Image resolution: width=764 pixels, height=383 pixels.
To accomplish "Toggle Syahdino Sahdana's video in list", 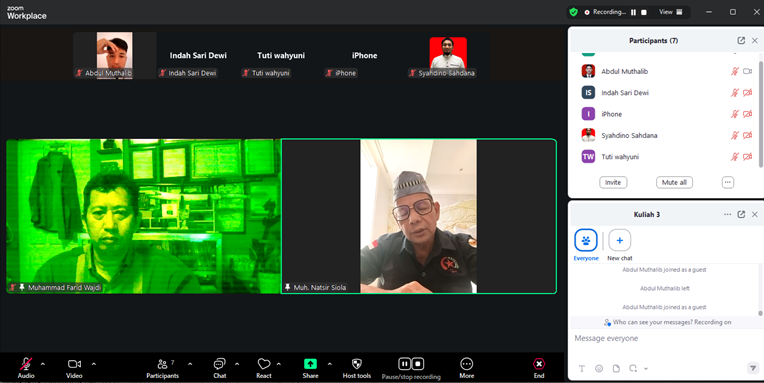I will (x=747, y=135).
